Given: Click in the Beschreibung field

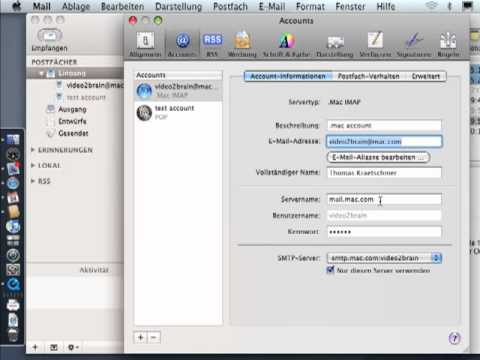Looking at the screenshot, I should [x=384, y=125].
